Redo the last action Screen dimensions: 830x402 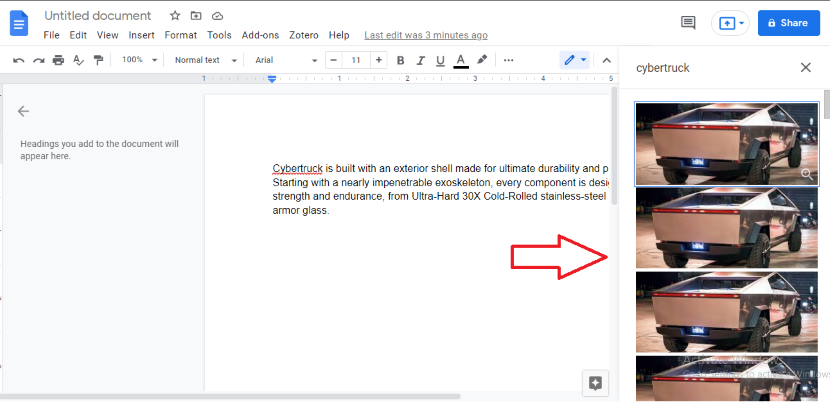click(39, 60)
